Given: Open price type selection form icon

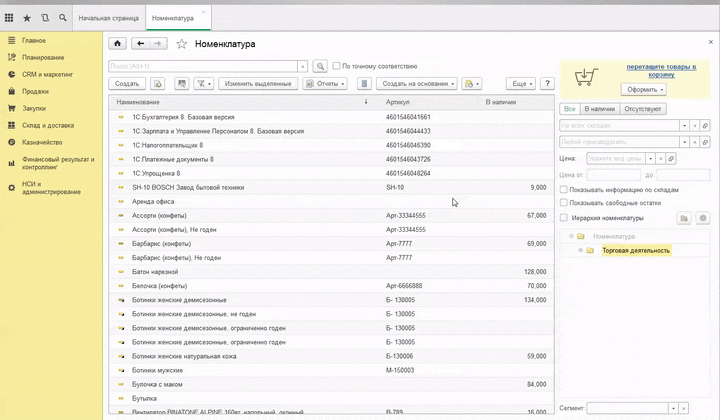Looking at the screenshot, I should [x=671, y=159].
